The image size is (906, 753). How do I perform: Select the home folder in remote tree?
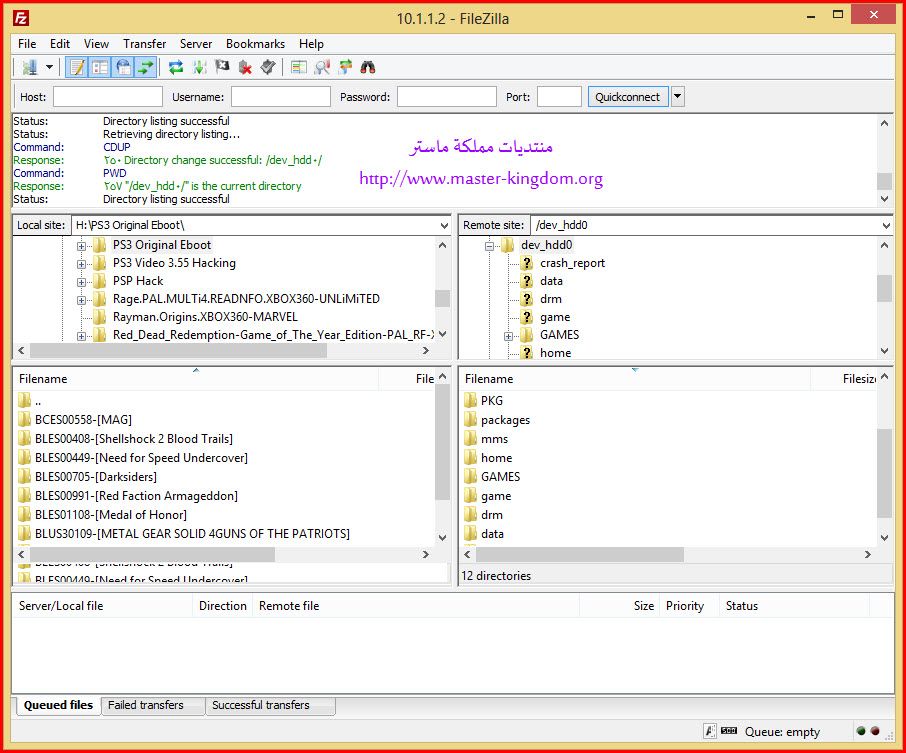(x=555, y=353)
